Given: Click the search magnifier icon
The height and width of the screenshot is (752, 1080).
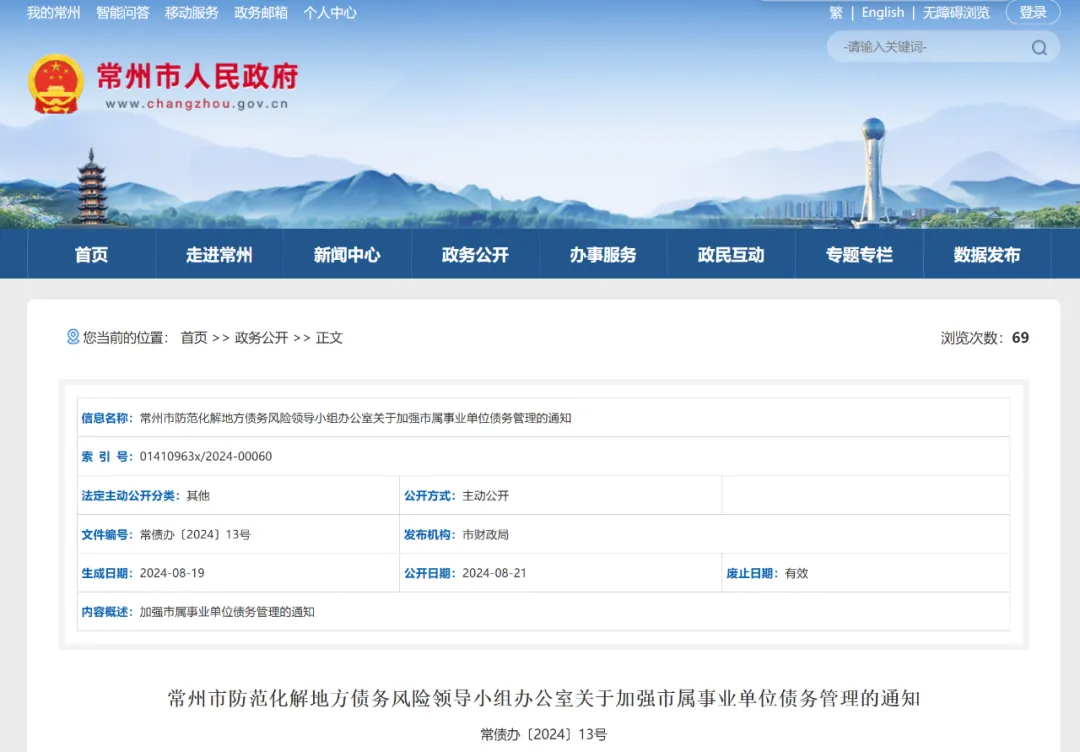Looking at the screenshot, I should [x=1039, y=47].
